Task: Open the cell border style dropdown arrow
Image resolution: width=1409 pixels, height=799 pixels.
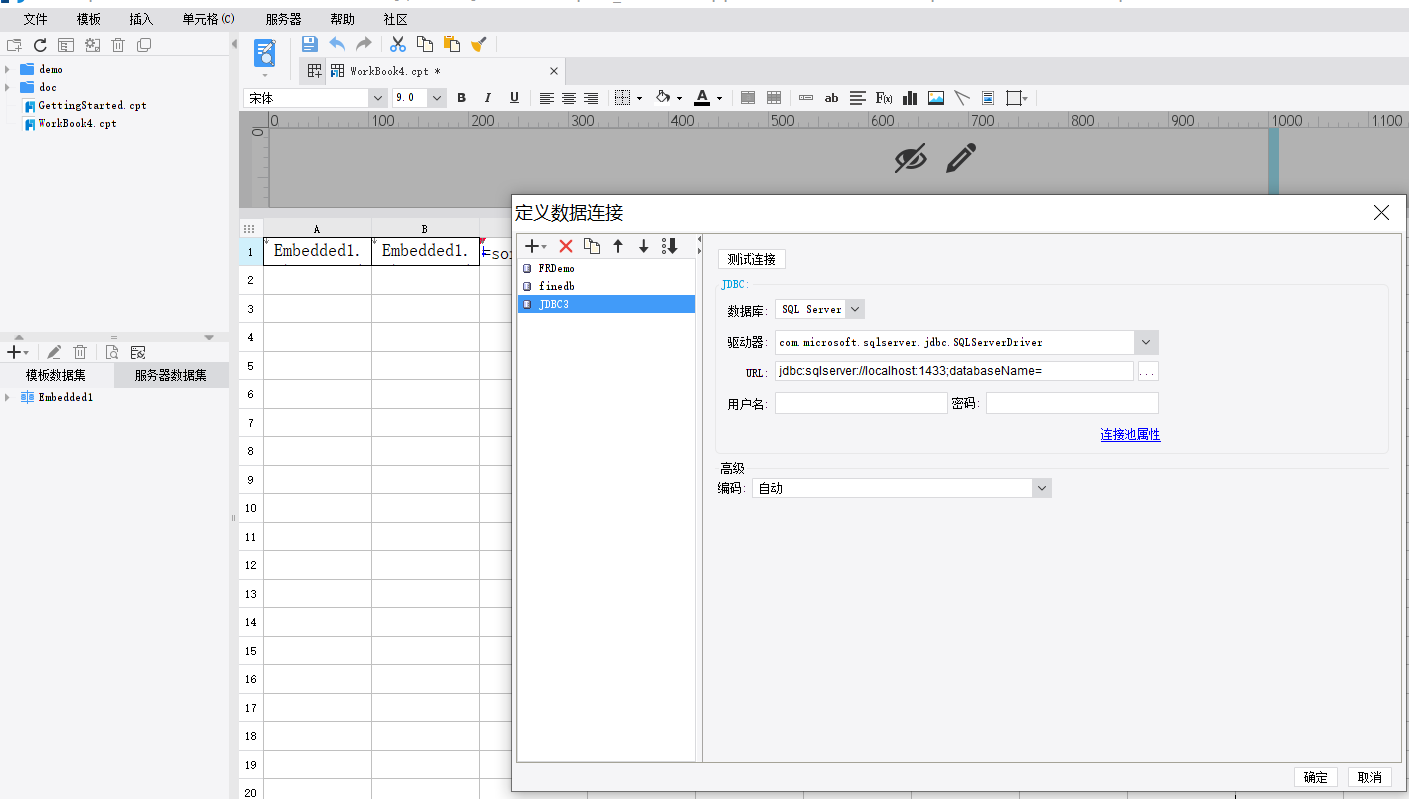Action: click(x=639, y=99)
